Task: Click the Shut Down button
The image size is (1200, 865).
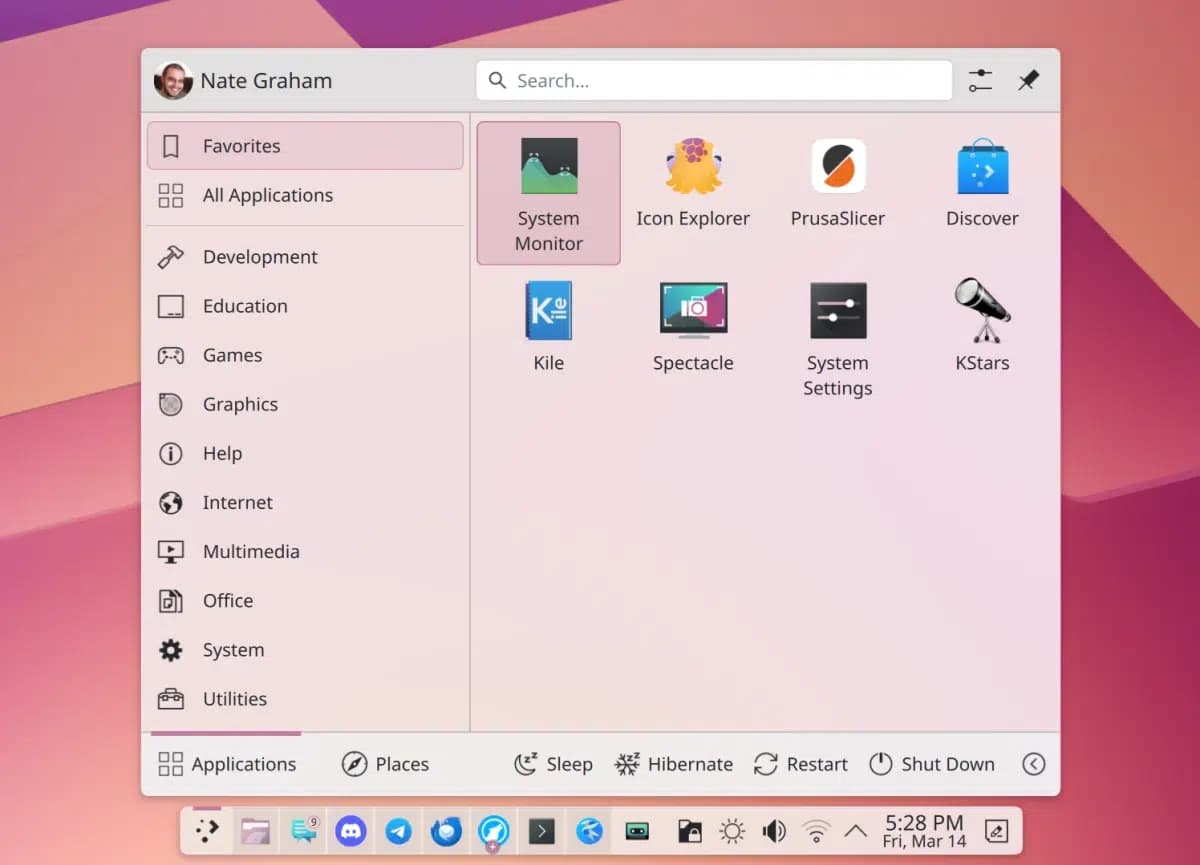Action: pyautogui.click(x=932, y=764)
